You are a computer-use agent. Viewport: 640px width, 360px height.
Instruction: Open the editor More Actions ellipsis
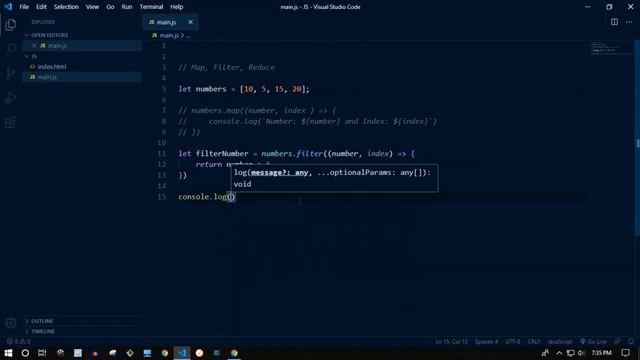(x=629, y=22)
